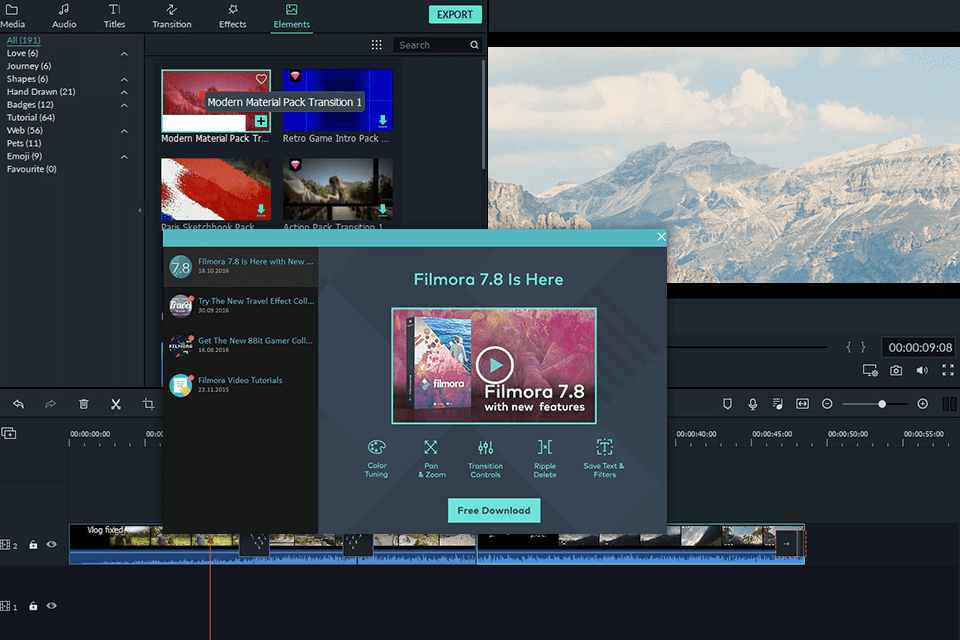Open the Titles tab
Screen dimensions: 960x640
click(x=114, y=17)
